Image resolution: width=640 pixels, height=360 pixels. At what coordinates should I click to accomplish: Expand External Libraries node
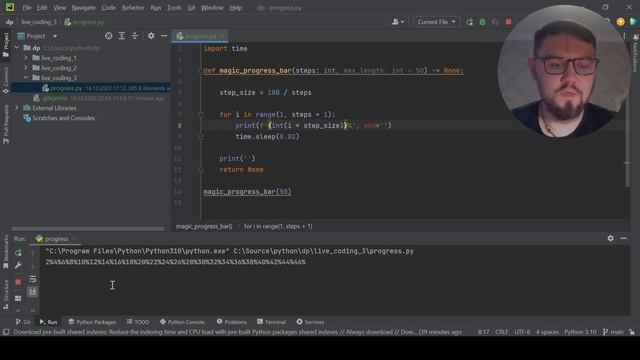pos(17,108)
